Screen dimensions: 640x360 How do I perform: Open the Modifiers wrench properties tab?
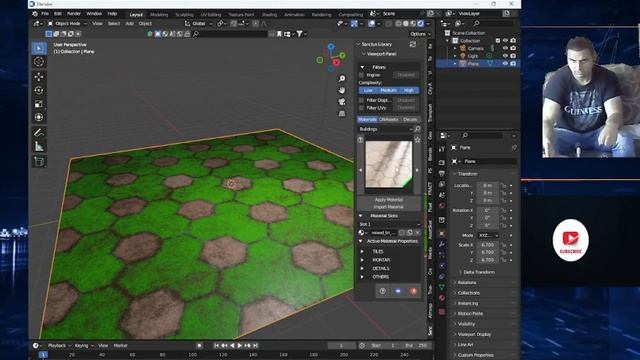pos(442,244)
